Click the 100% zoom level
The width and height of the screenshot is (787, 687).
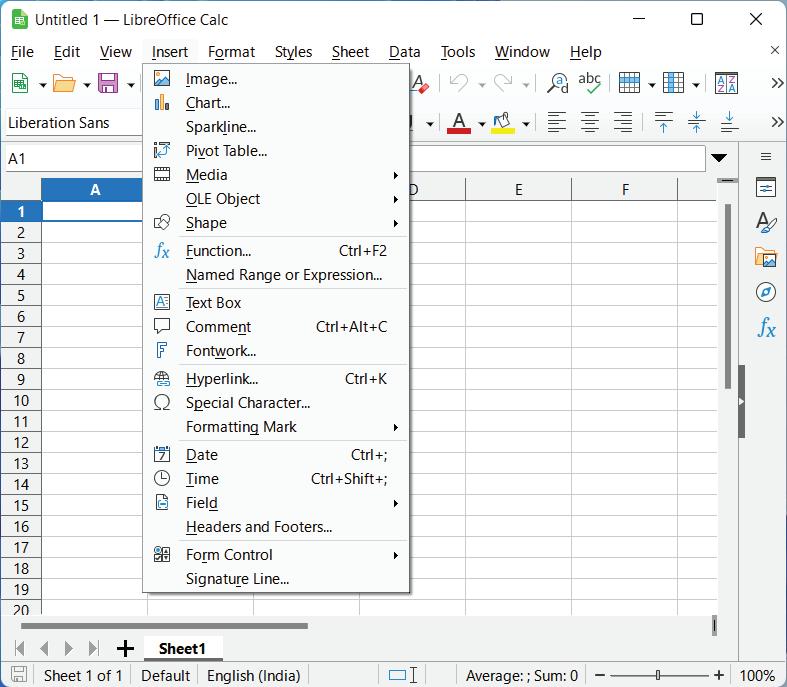tap(757, 675)
